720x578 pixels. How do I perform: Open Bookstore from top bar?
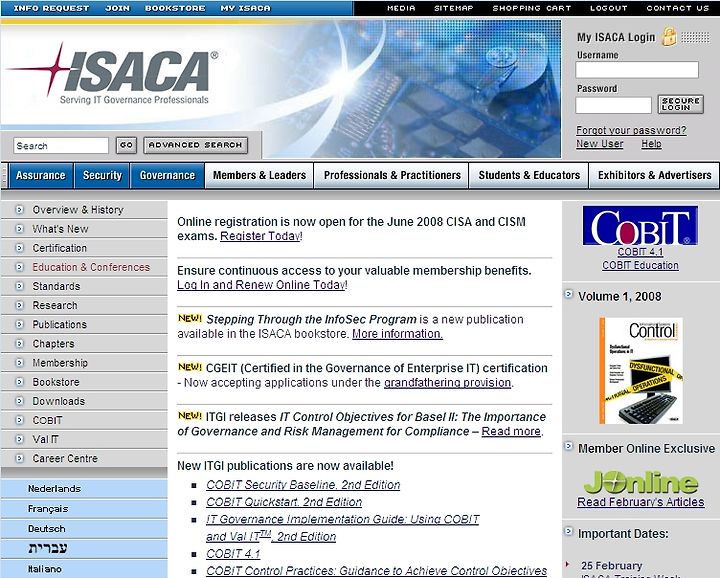click(x=175, y=8)
